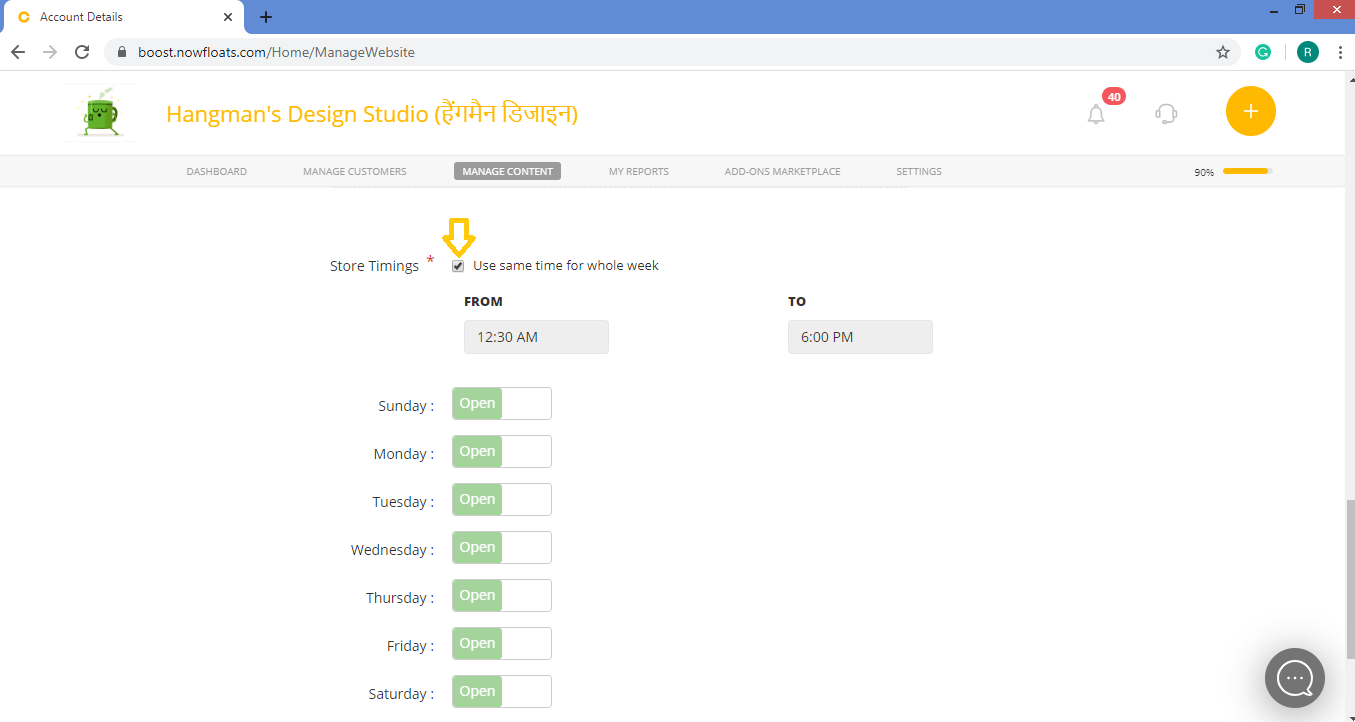Go to Dashboard menu

(217, 172)
